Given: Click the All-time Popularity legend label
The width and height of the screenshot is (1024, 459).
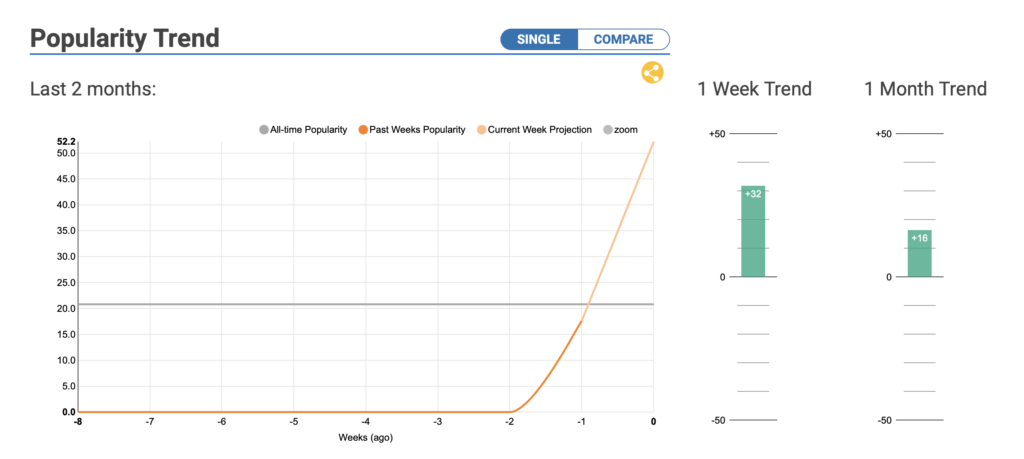Looking at the screenshot, I should coord(308,130).
